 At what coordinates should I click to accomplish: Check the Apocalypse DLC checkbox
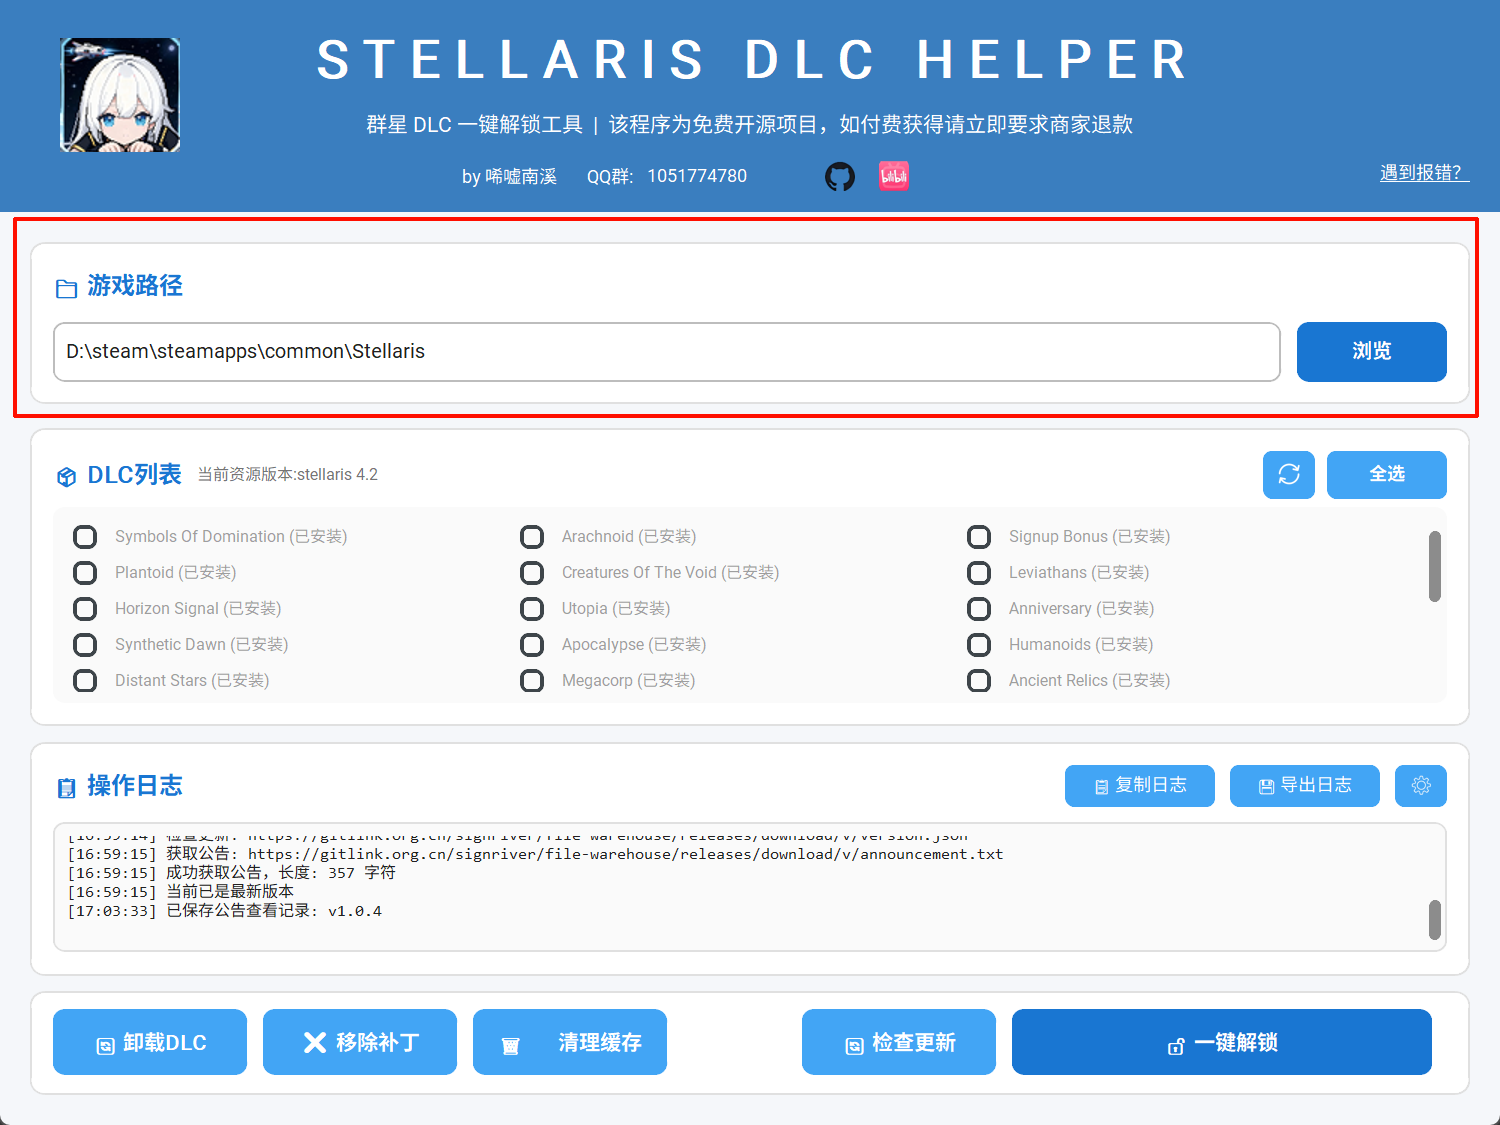coord(532,645)
